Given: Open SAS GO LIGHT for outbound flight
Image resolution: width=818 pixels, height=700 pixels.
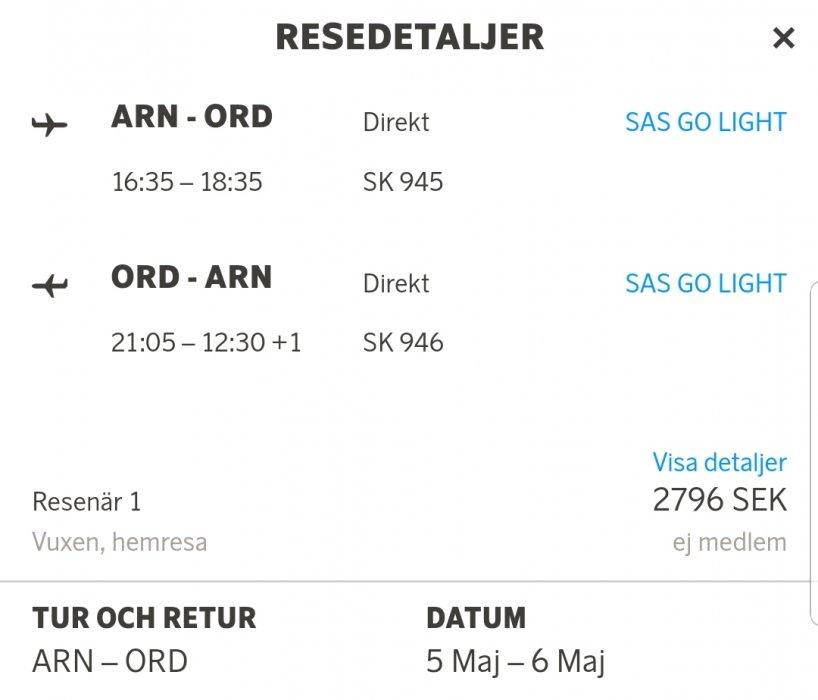Looking at the screenshot, I should 705,122.
